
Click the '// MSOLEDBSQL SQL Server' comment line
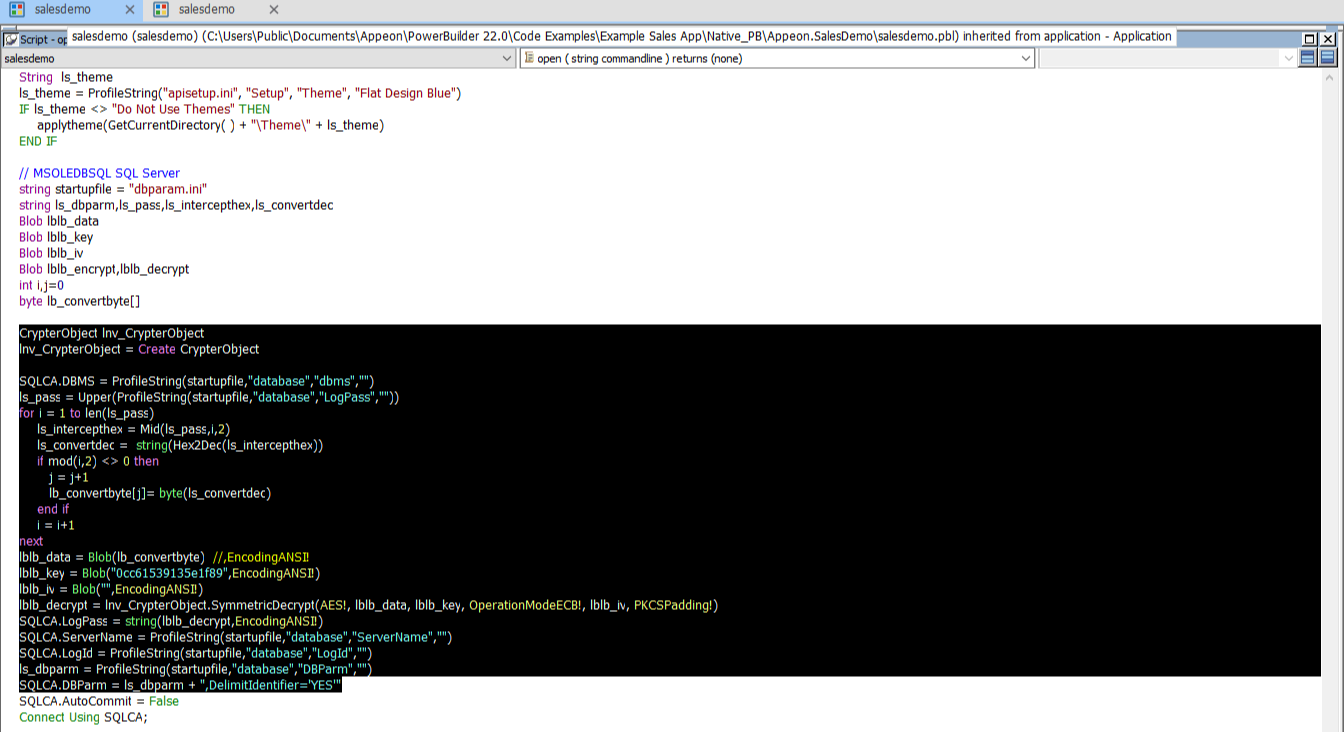(x=99, y=173)
